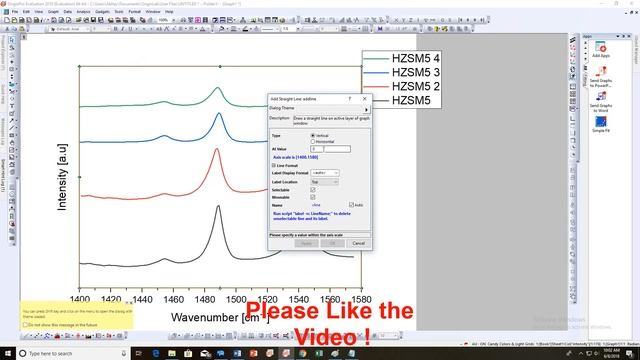Open the Analysis menu
The width and height of the screenshot is (640, 360).
coord(83,12)
